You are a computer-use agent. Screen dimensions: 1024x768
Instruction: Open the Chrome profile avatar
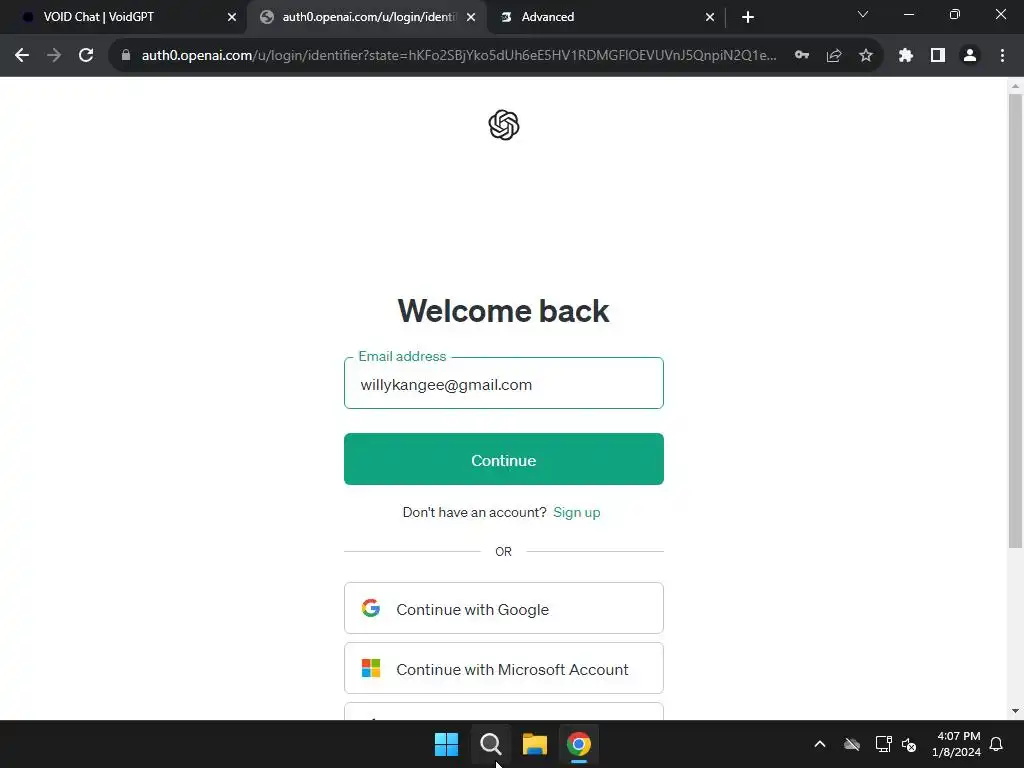click(970, 56)
